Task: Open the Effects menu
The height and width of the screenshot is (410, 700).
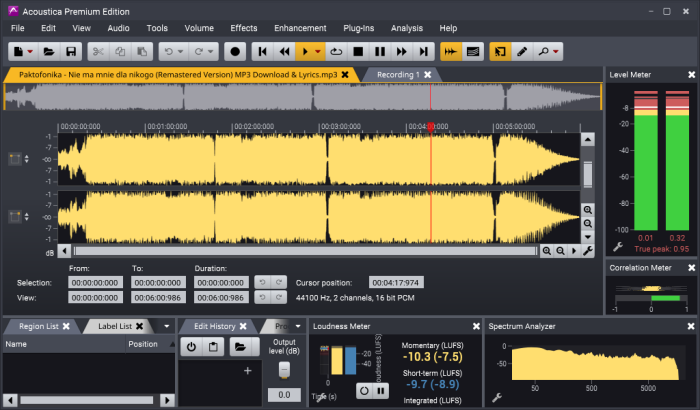Action: coord(244,28)
